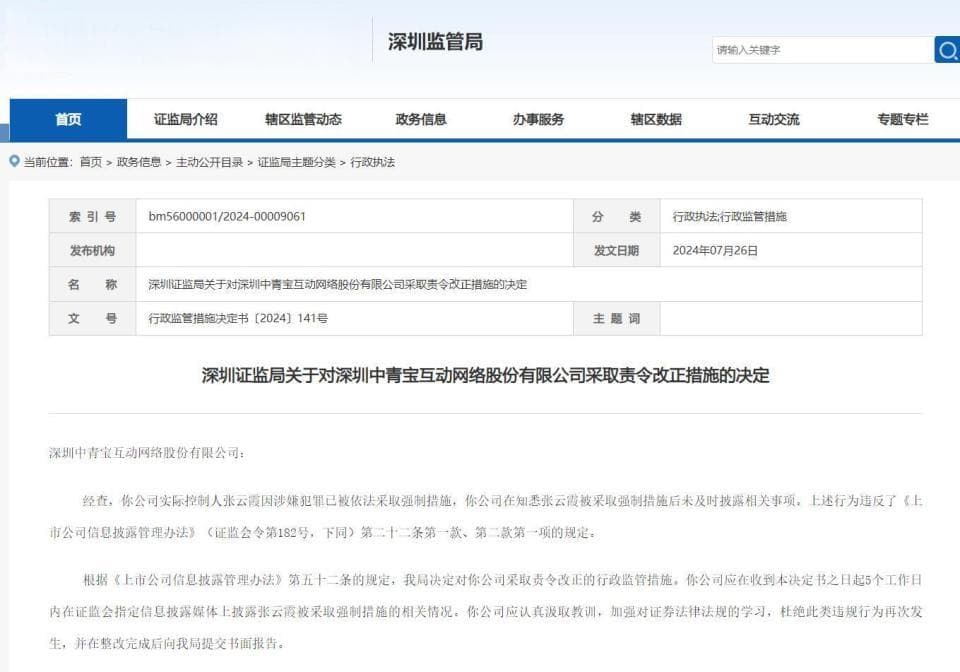Open the 首页 navigation tab
Image resolution: width=960 pixels, height=672 pixels.
pyautogui.click(x=68, y=119)
